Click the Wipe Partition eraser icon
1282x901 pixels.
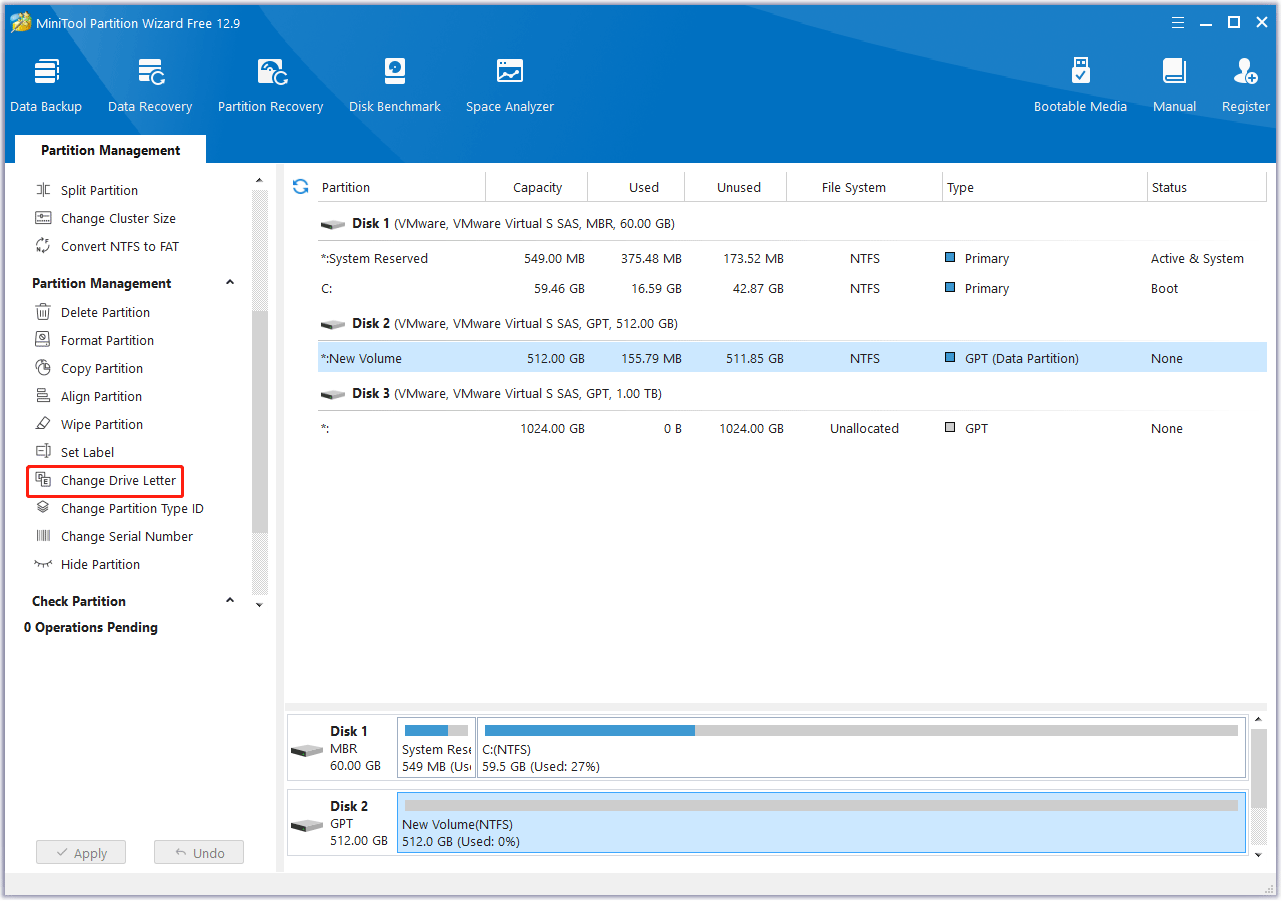(43, 424)
